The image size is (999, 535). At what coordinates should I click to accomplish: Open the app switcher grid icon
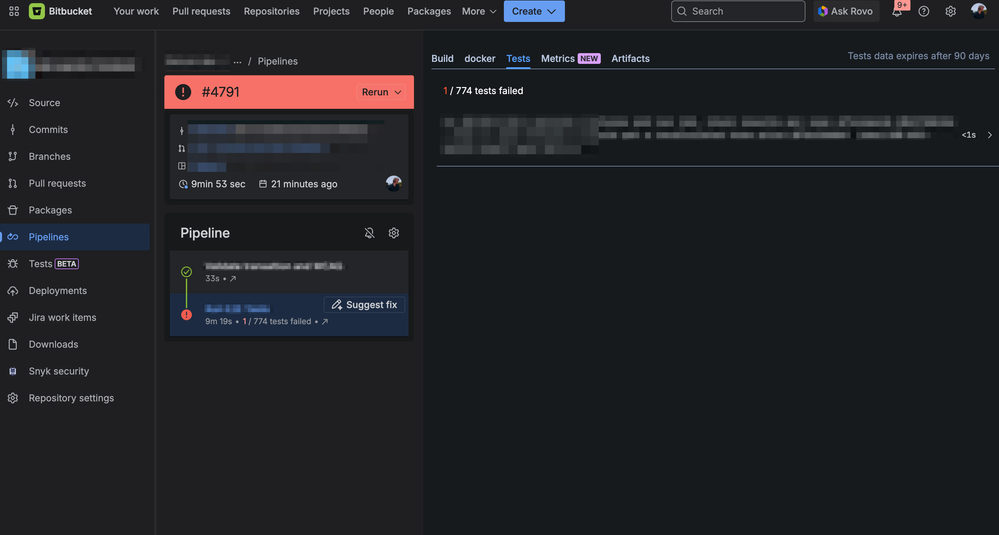point(14,11)
